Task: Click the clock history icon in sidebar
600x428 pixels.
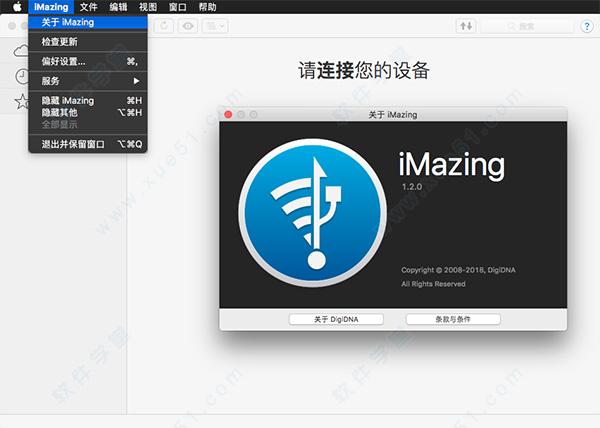Action: point(21,76)
